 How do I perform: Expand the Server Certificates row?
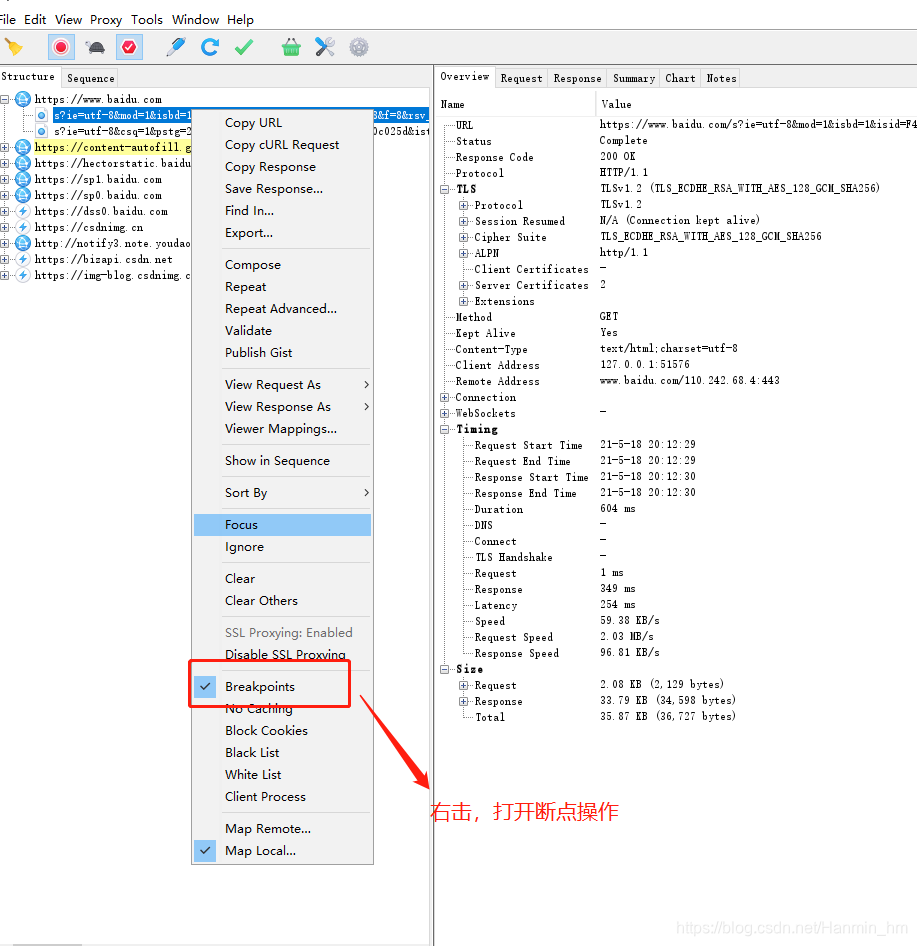click(x=463, y=285)
